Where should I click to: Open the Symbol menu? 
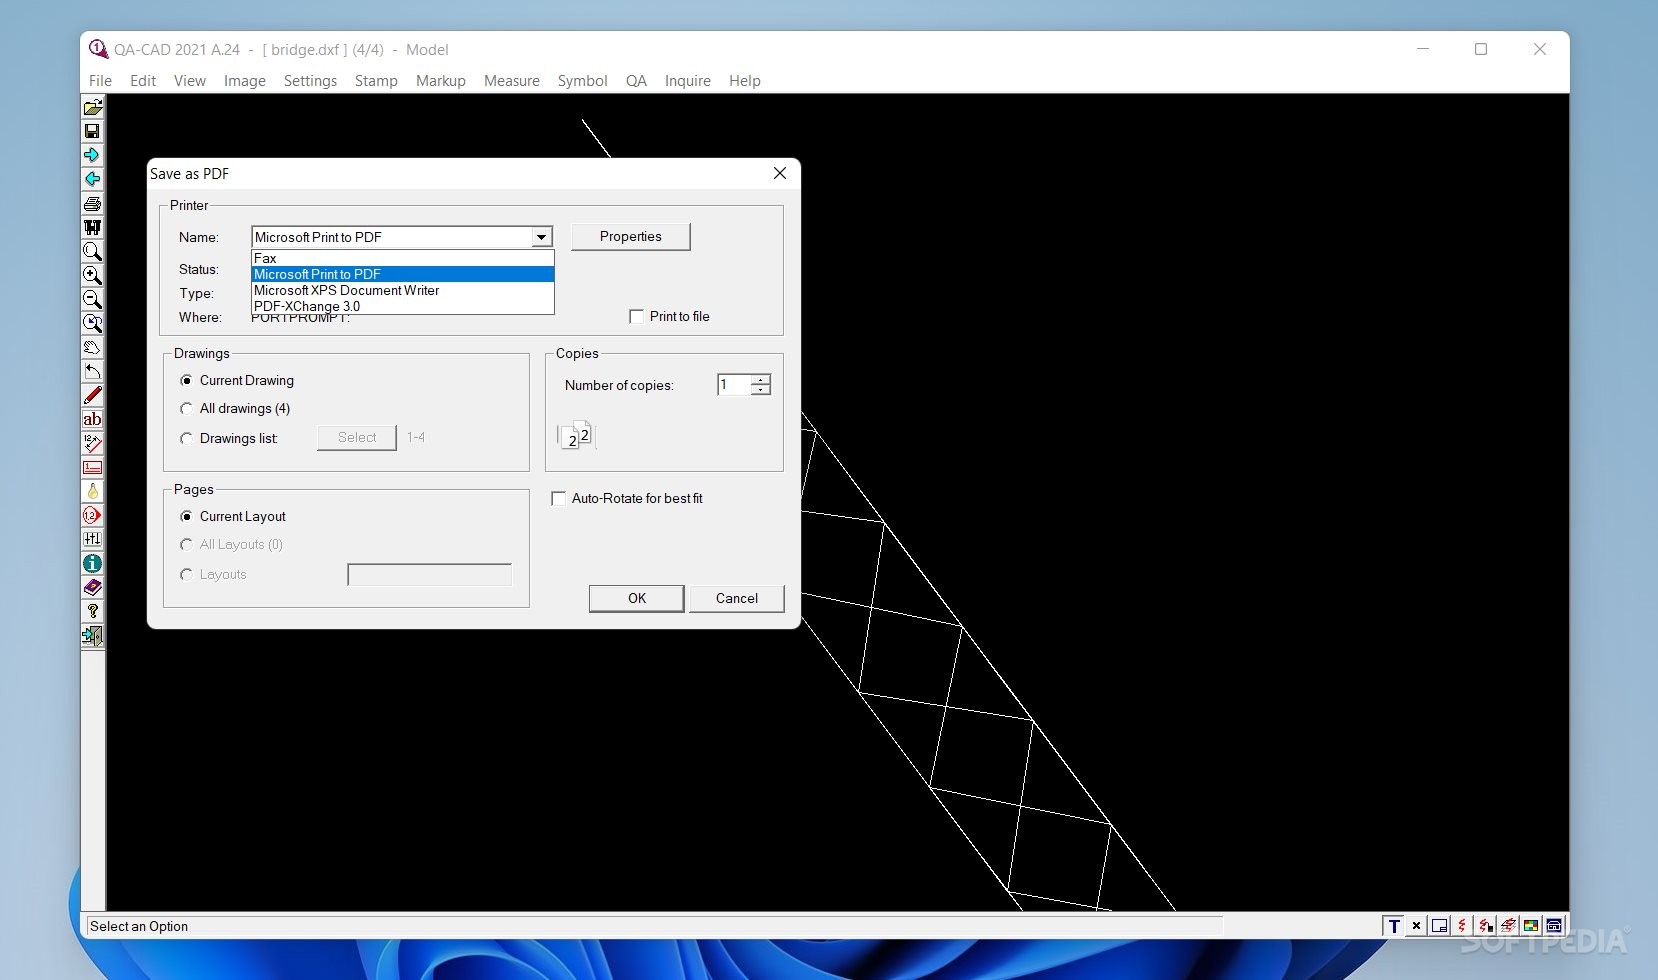583,81
